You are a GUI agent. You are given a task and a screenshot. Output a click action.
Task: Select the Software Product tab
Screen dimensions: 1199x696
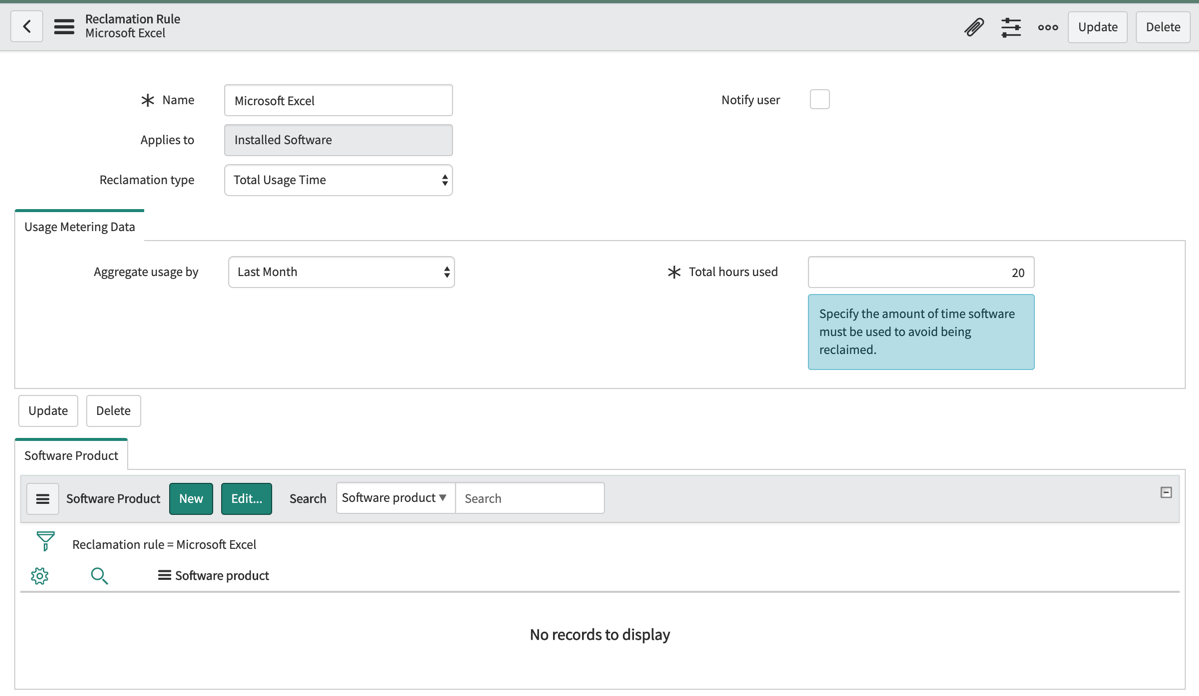coord(71,455)
